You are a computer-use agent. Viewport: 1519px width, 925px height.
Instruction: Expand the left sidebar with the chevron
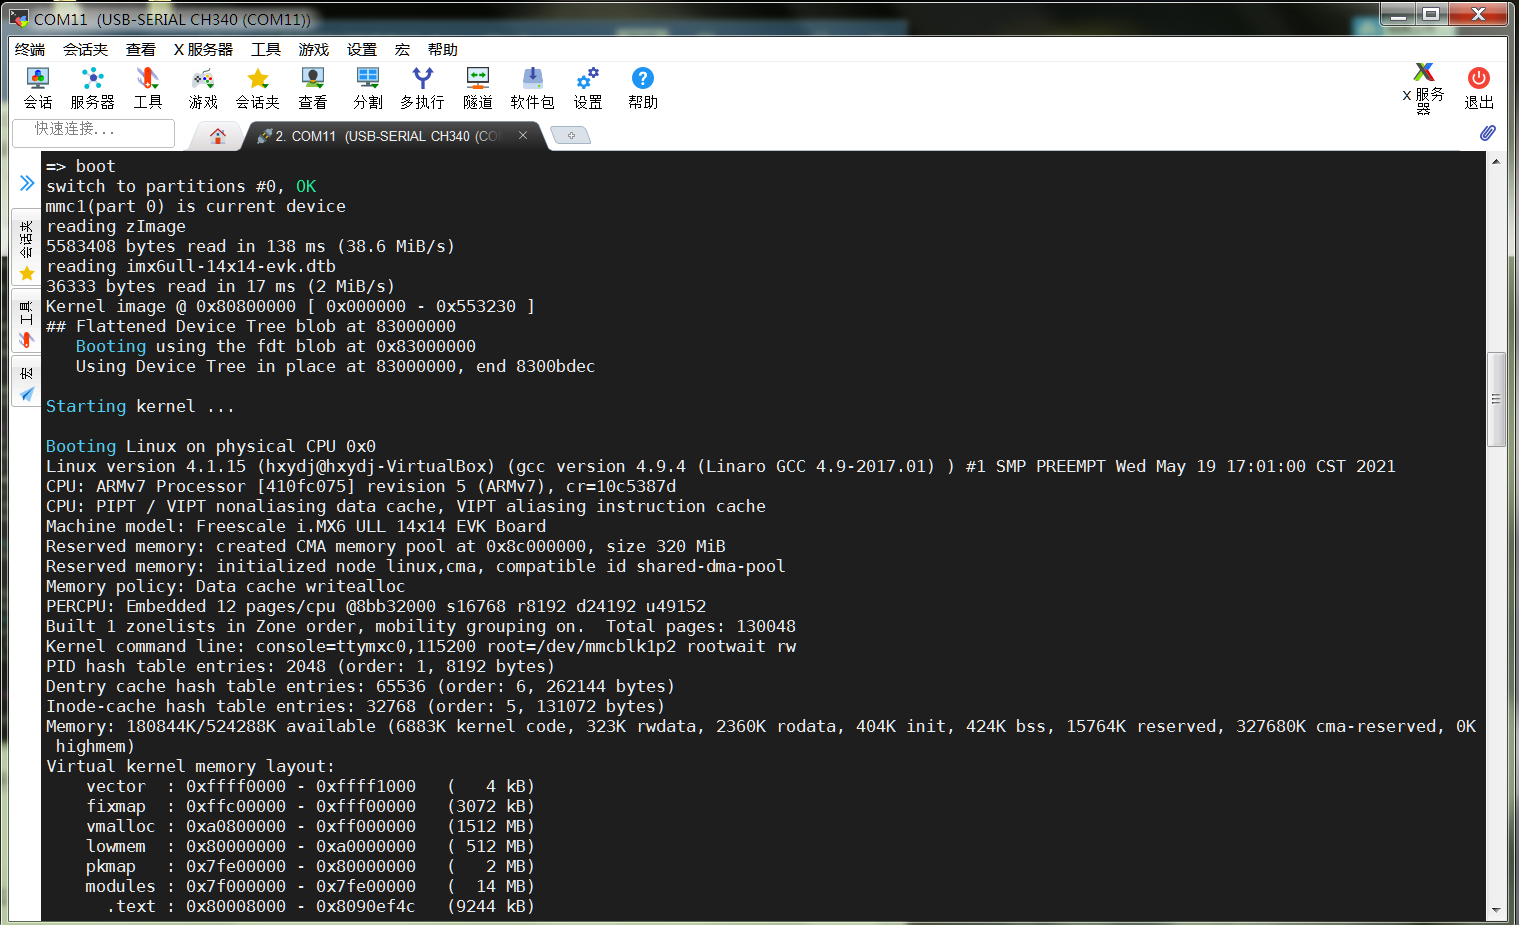tap(25, 183)
